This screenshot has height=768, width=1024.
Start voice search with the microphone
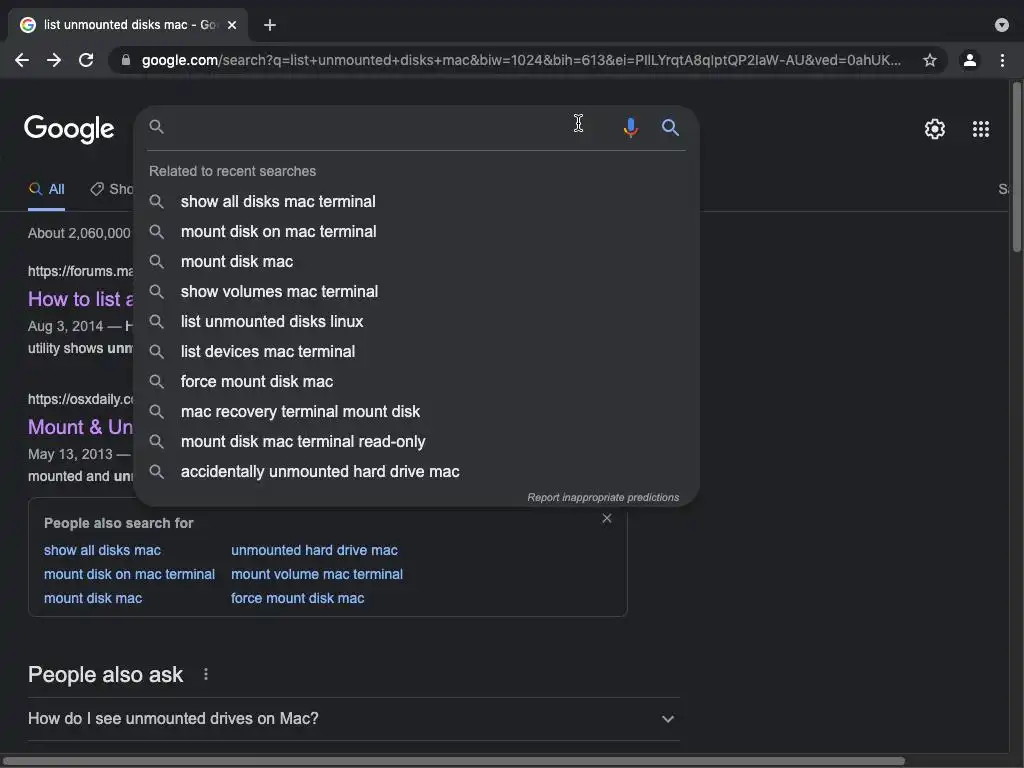point(630,127)
